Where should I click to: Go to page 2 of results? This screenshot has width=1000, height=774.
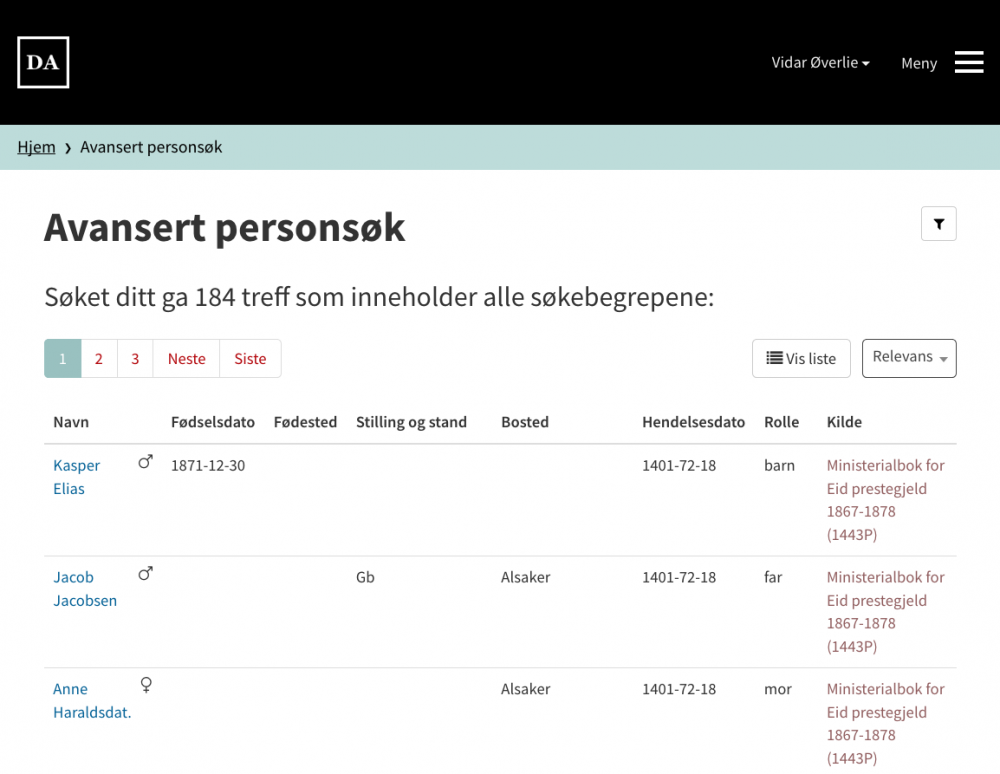(x=98, y=358)
